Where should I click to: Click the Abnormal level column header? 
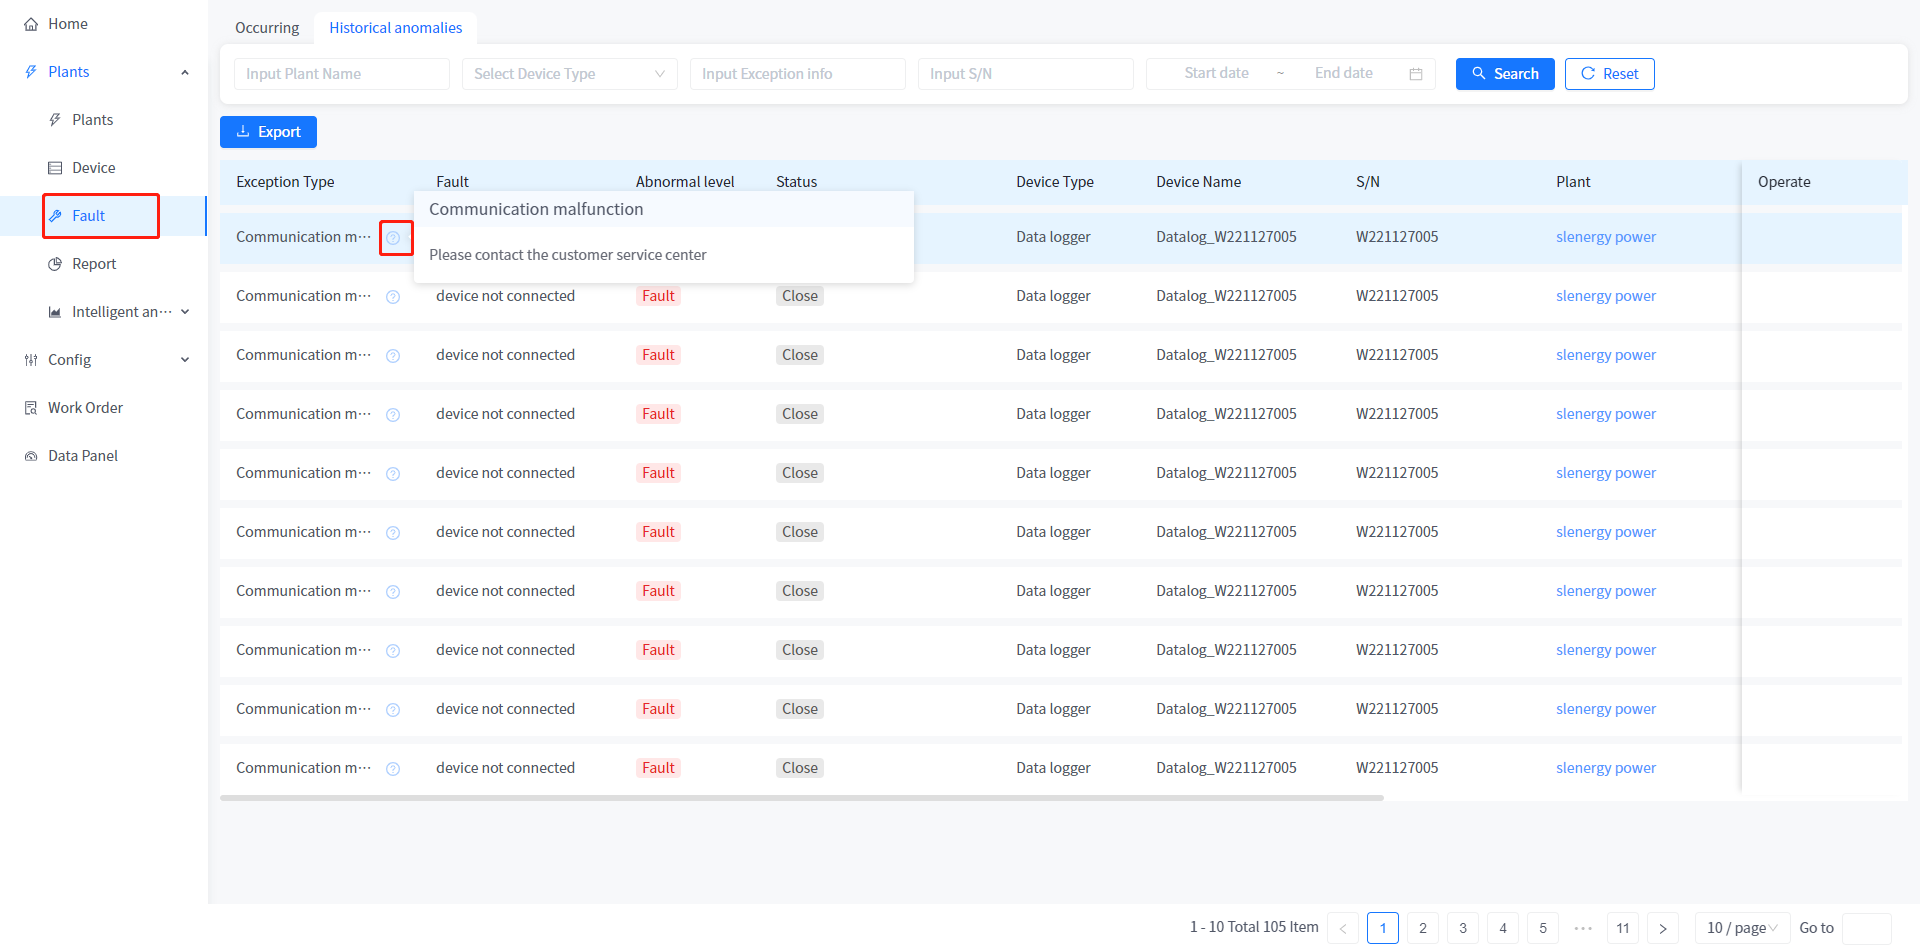pyautogui.click(x=685, y=182)
